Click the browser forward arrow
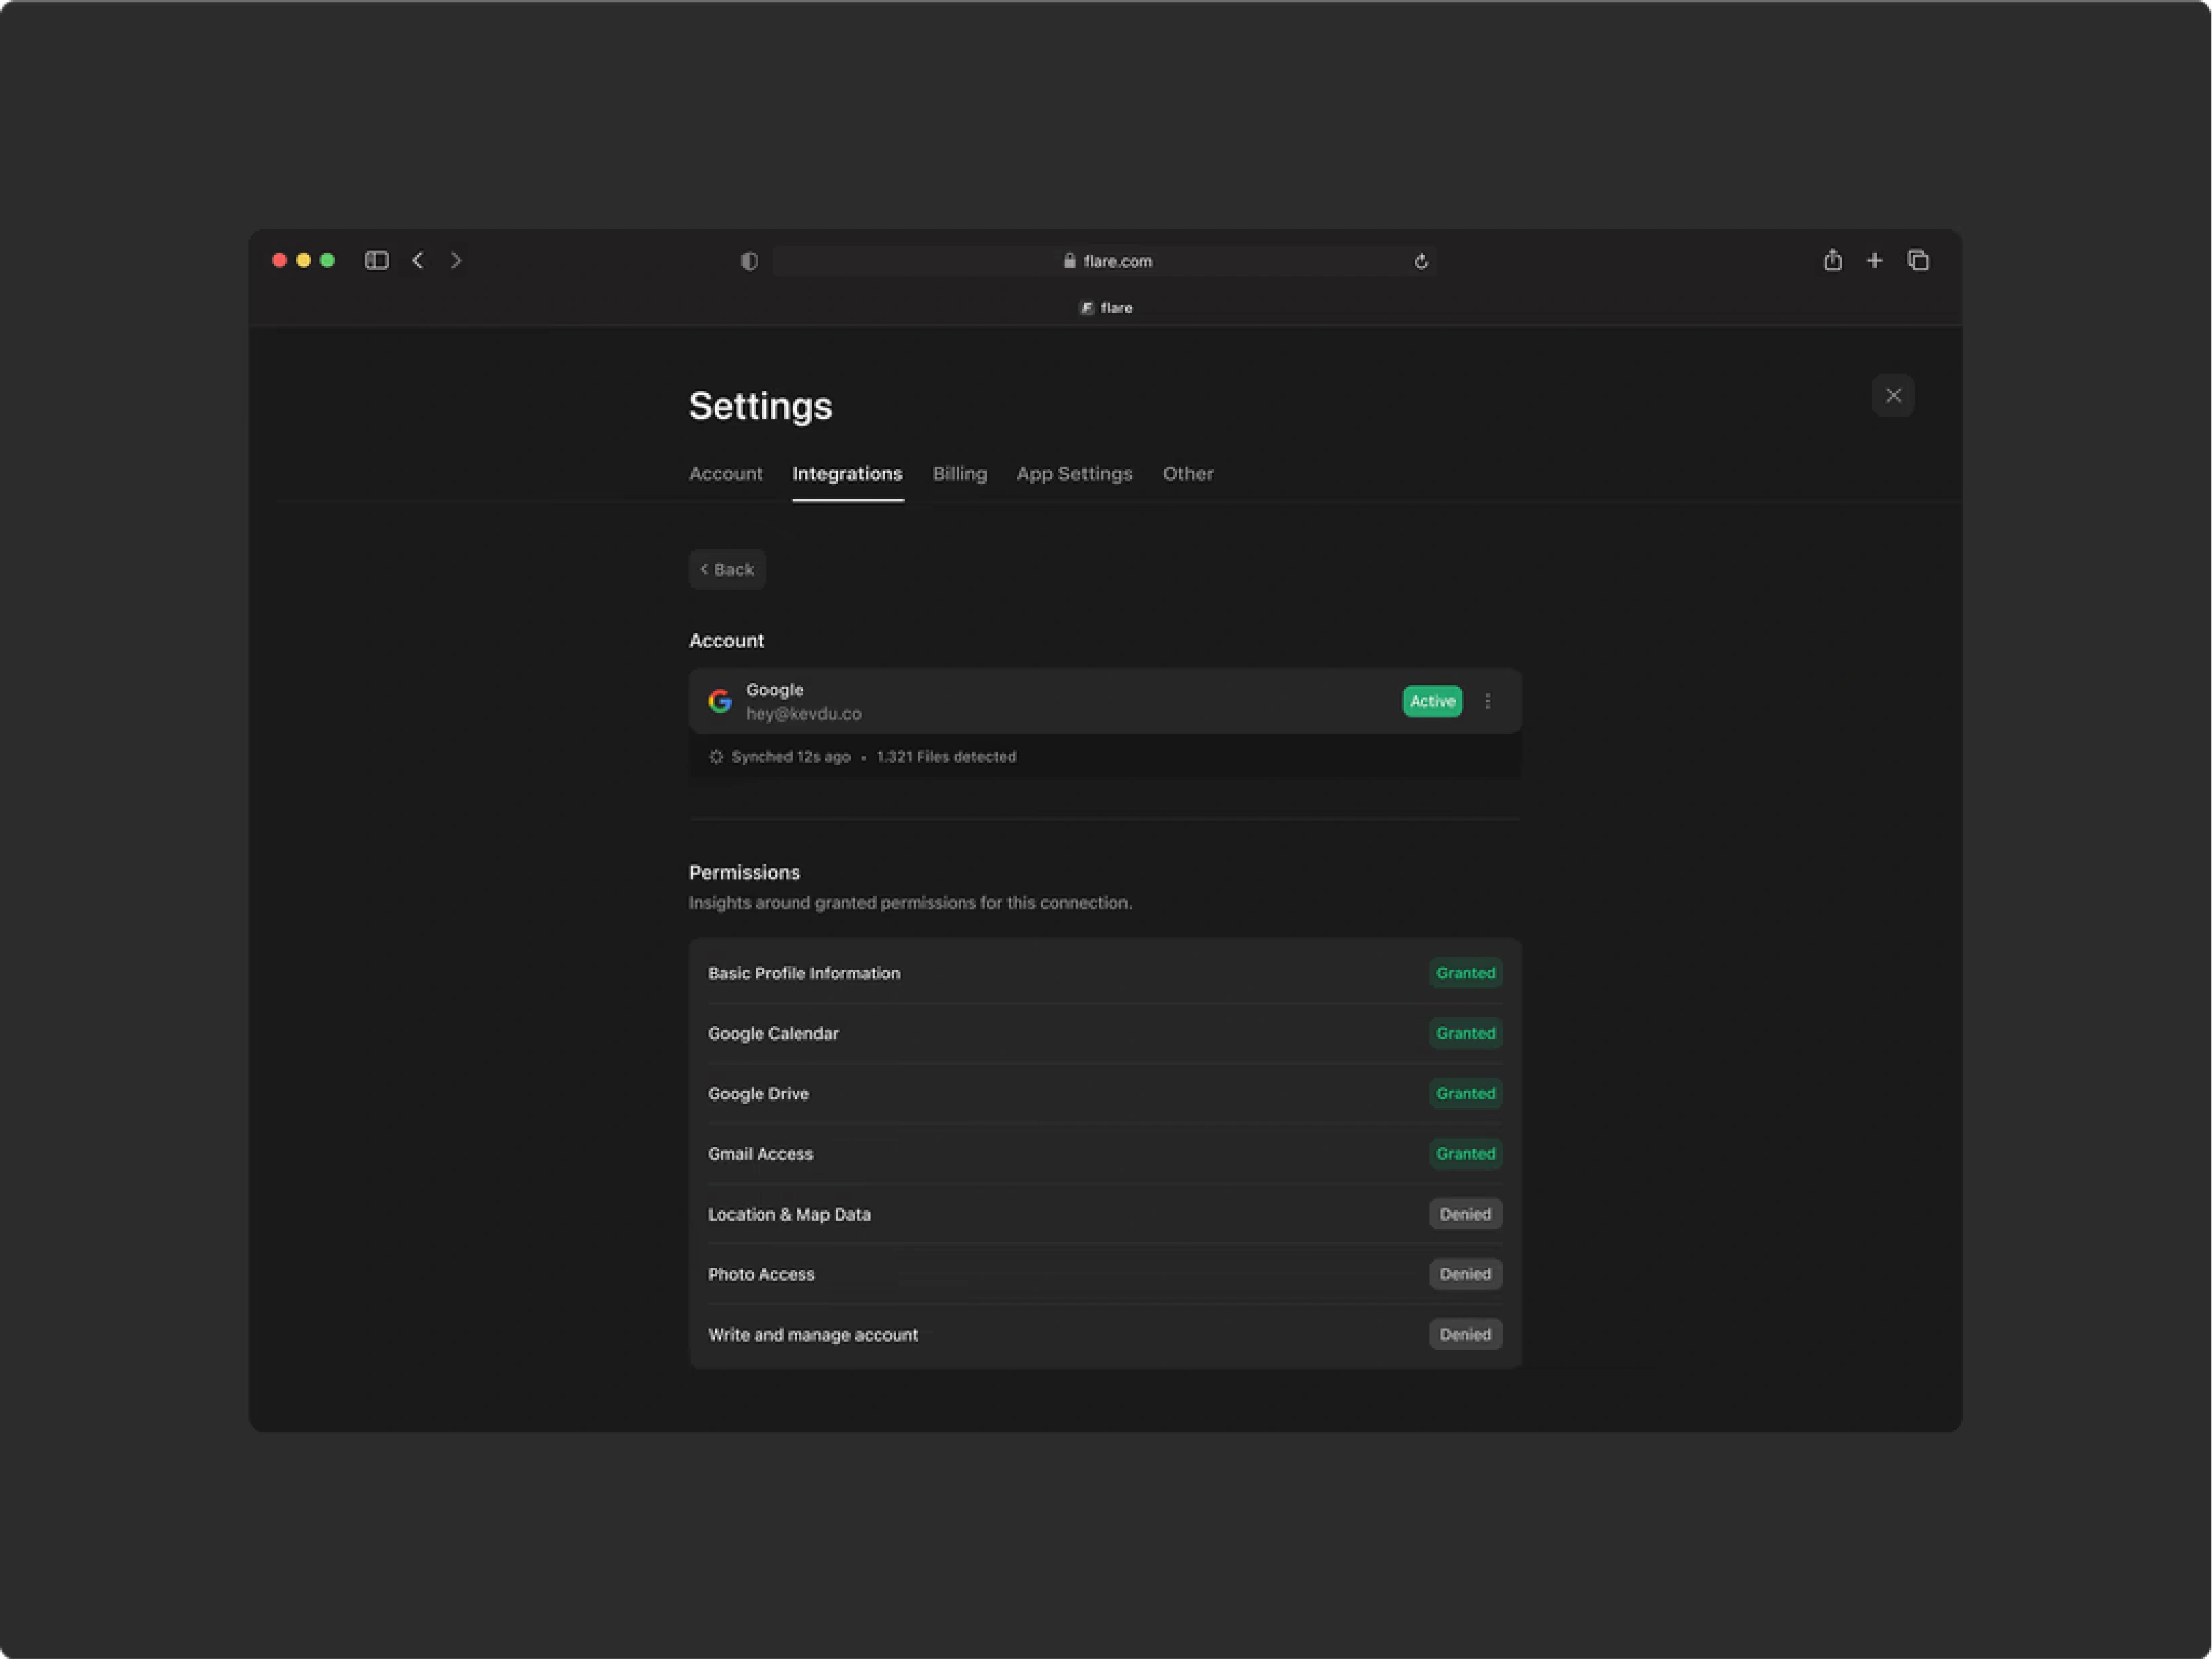Image resolution: width=2212 pixels, height=1659 pixels. (x=456, y=261)
